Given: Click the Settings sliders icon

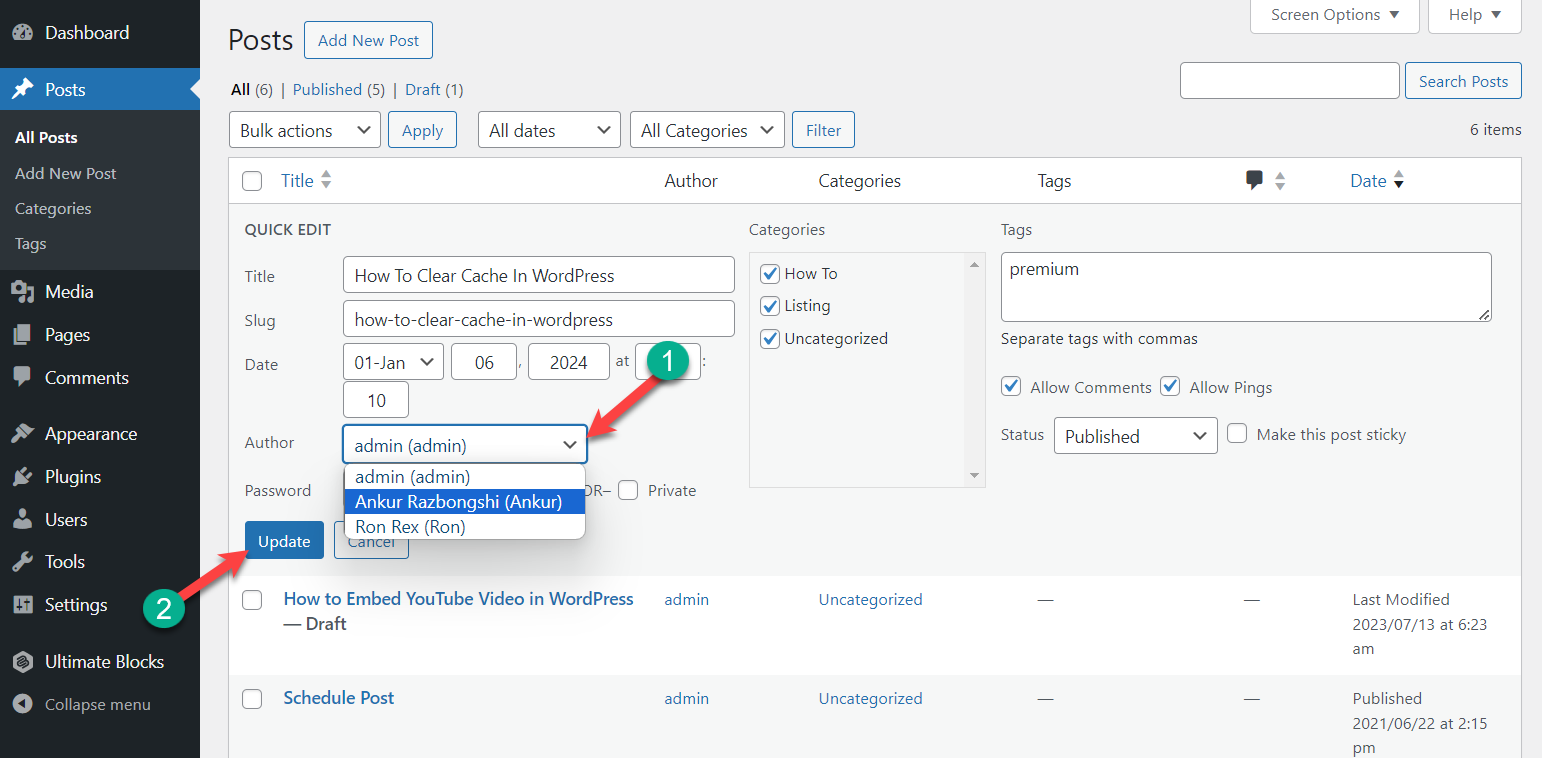Looking at the screenshot, I should [x=22, y=605].
